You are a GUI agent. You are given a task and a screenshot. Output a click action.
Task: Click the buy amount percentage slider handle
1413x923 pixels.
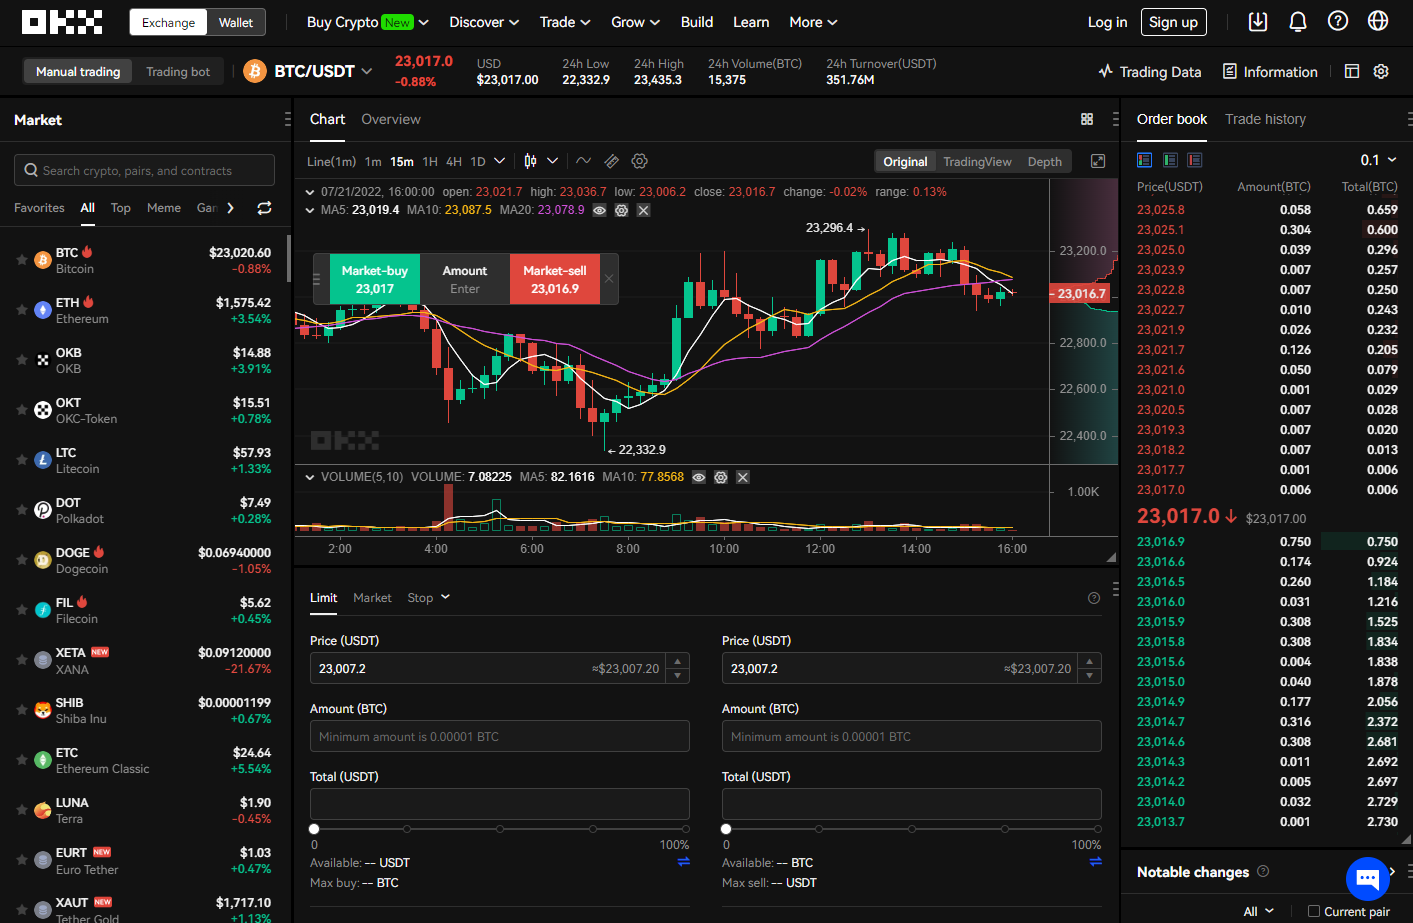pyautogui.click(x=314, y=829)
